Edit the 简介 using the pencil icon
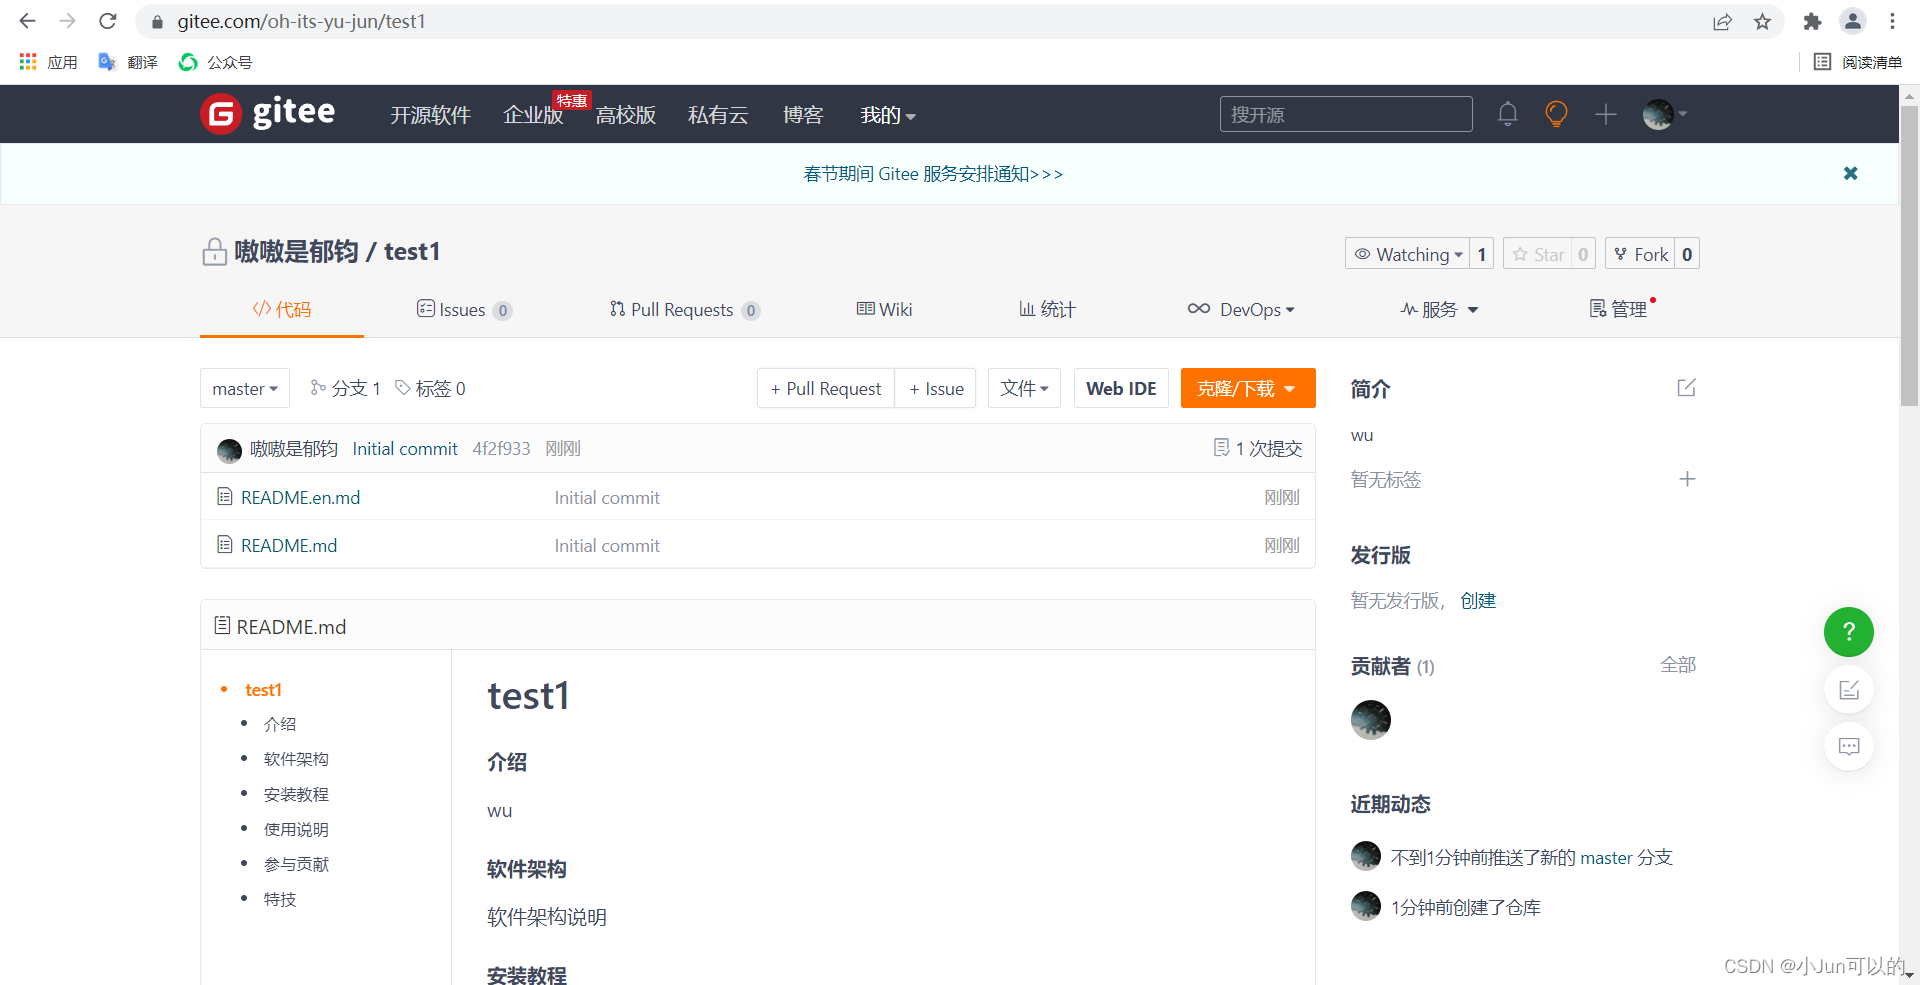 [x=1686, y=388]
